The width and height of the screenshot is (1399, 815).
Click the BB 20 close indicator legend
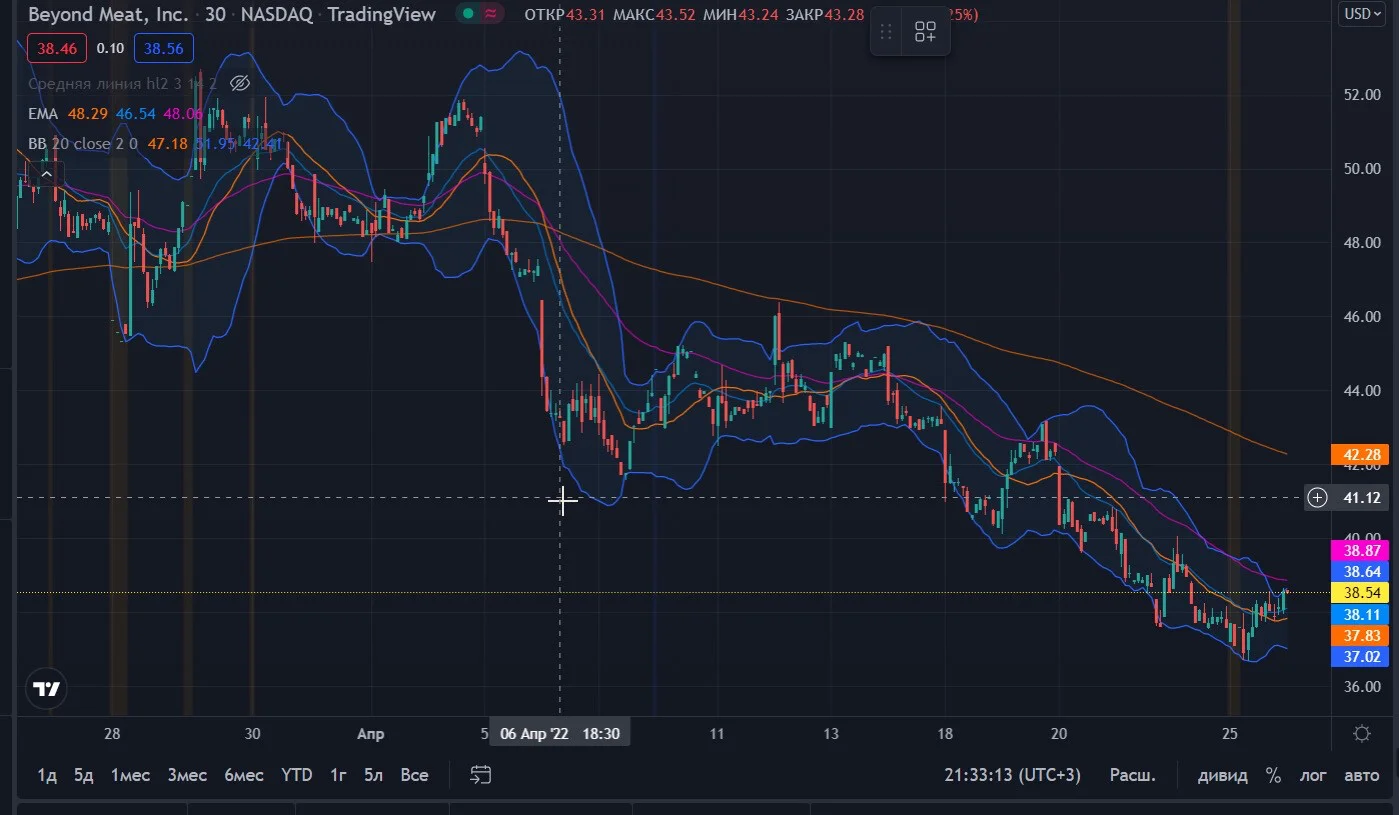(x=85, y=144)
